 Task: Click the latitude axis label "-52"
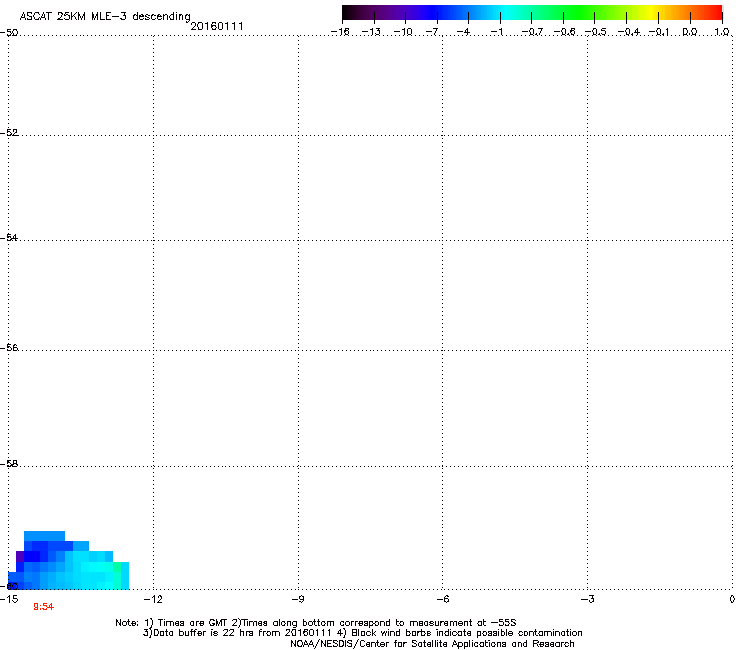tap(9, 133)
